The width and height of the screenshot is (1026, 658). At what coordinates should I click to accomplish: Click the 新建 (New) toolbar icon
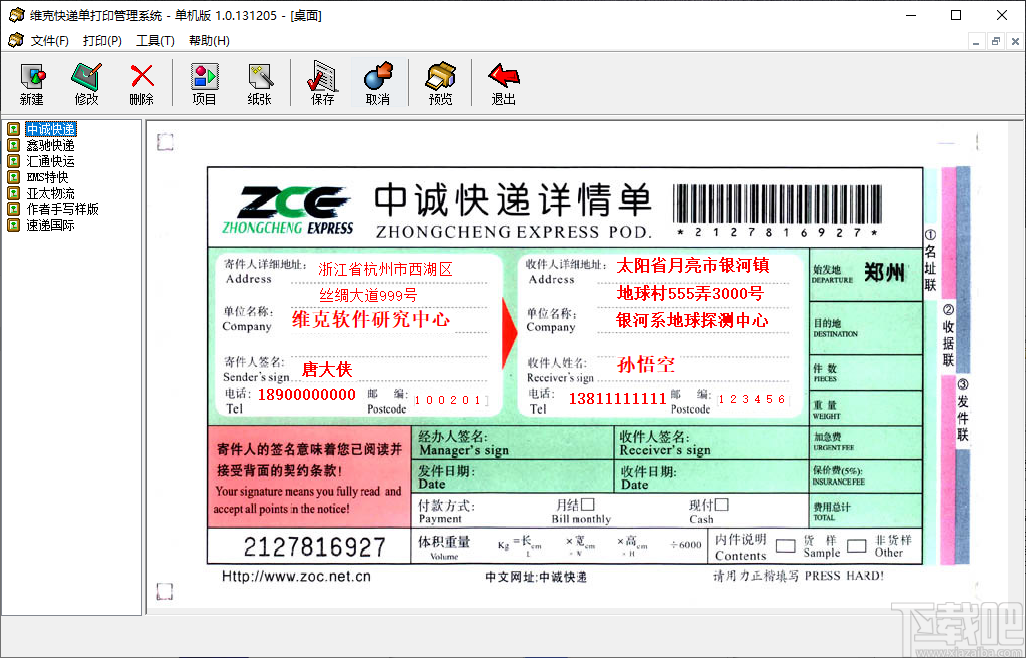coord(31,82)
